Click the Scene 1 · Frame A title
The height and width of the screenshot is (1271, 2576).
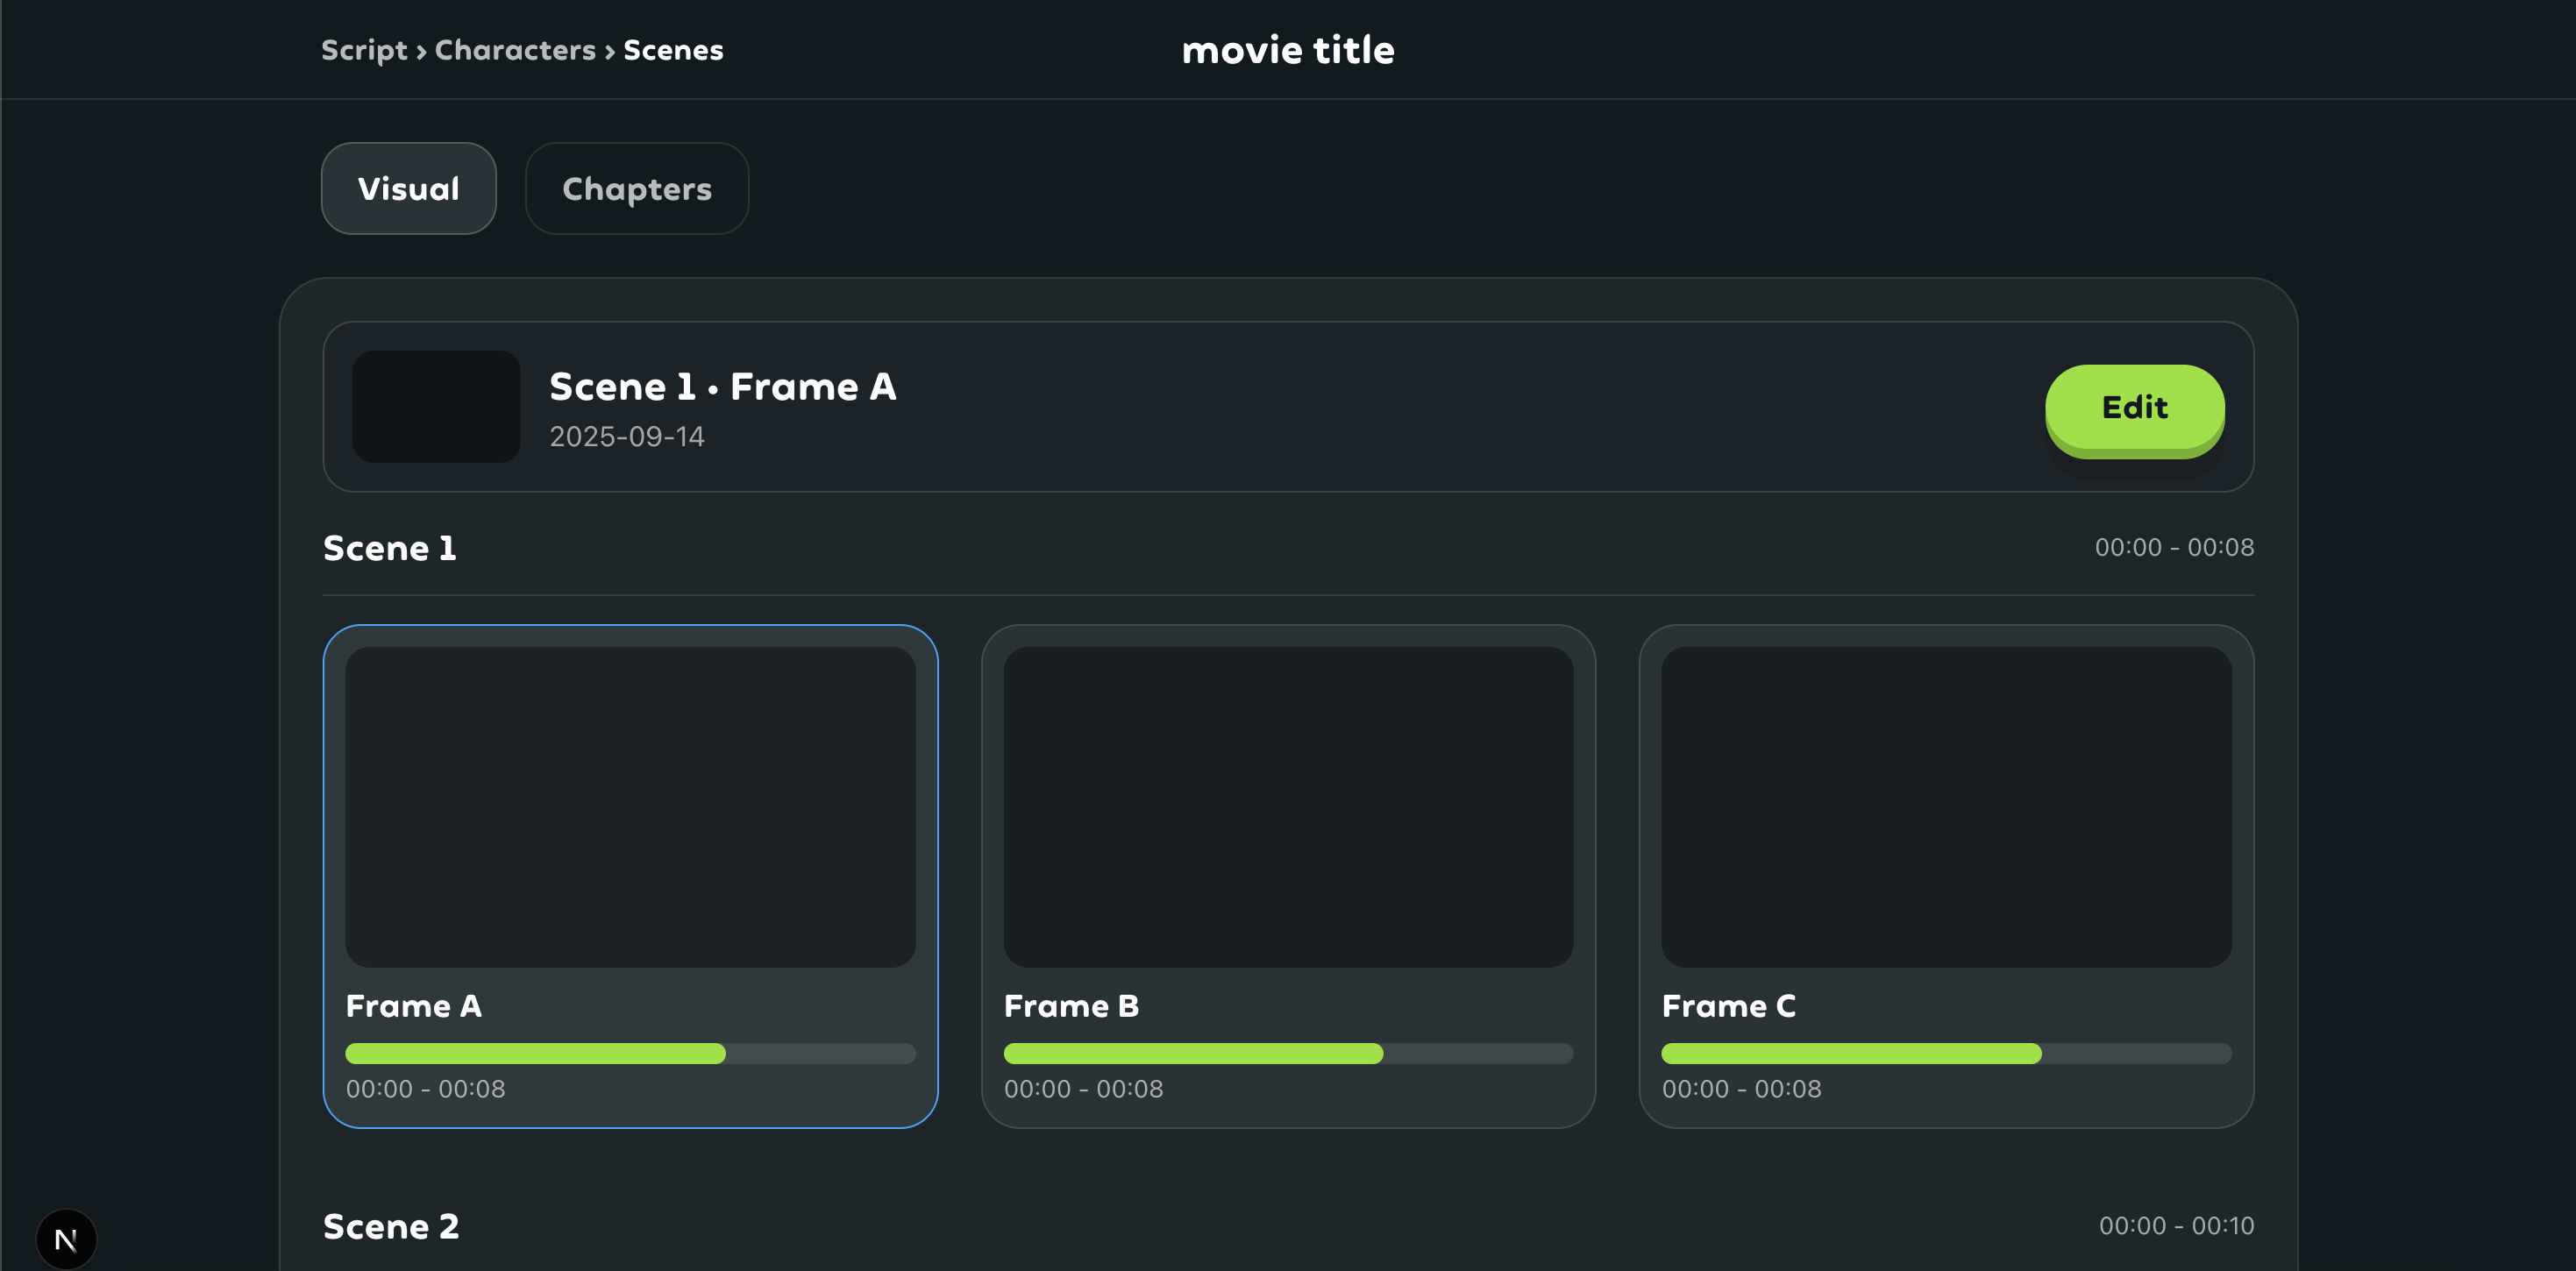722,387
